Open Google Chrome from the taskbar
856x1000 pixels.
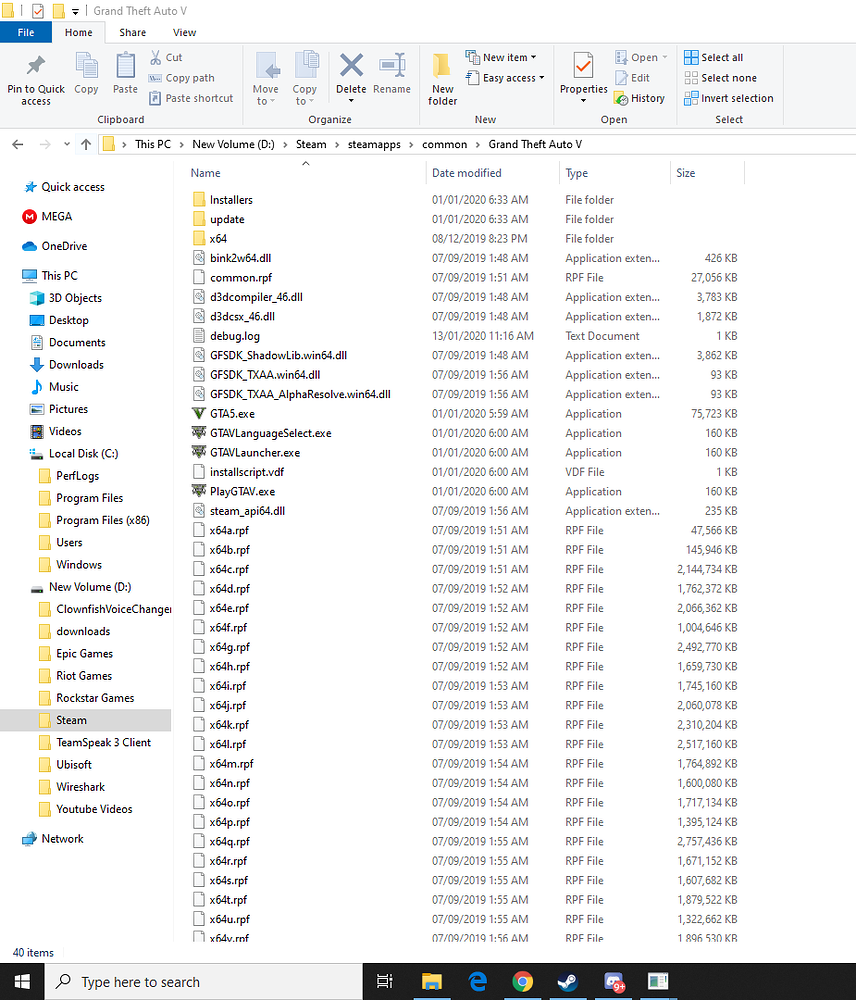point(522,982)
